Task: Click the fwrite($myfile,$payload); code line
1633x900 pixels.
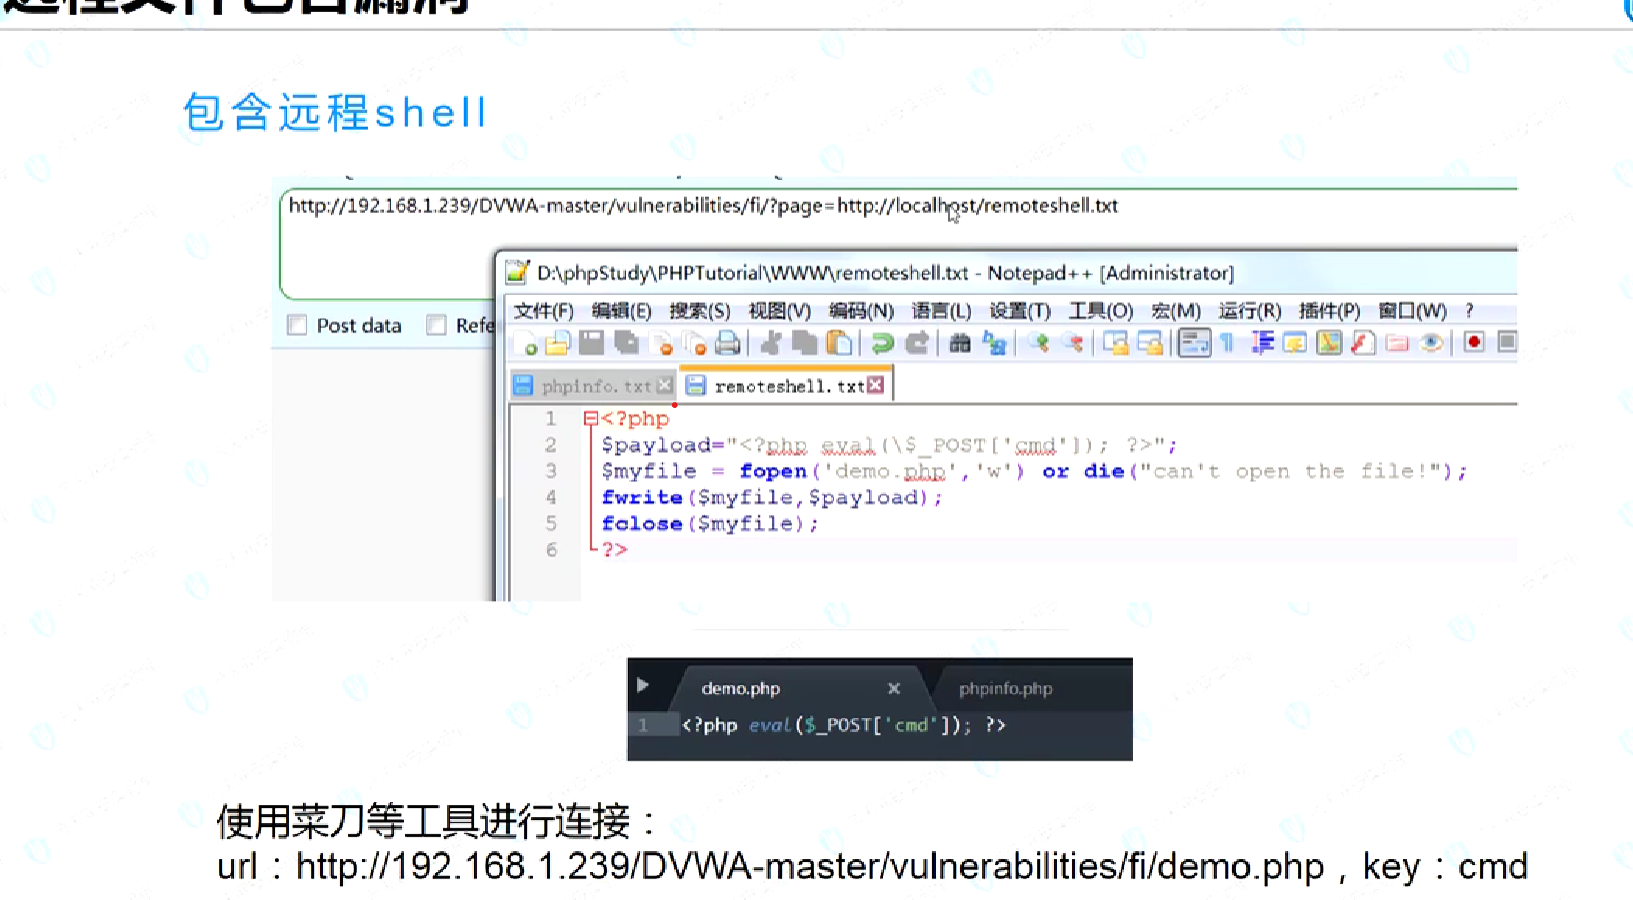Action: (x=771, y=497)
